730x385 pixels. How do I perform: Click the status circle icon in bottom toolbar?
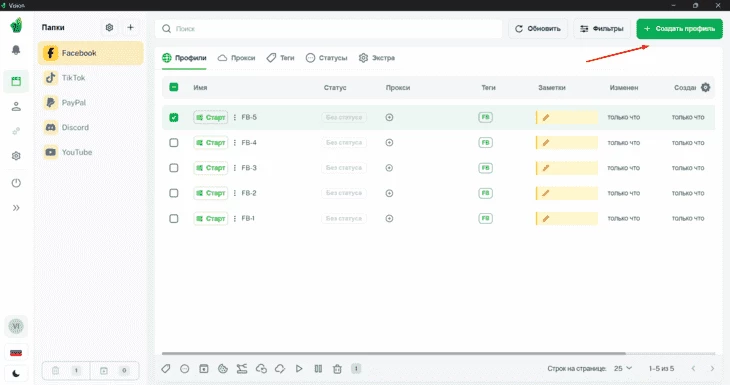pyautogui.click(x=185, y=369)
